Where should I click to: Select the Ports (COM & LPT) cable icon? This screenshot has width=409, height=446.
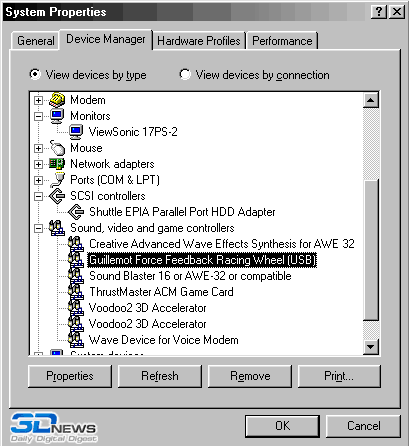click(57, 180)
